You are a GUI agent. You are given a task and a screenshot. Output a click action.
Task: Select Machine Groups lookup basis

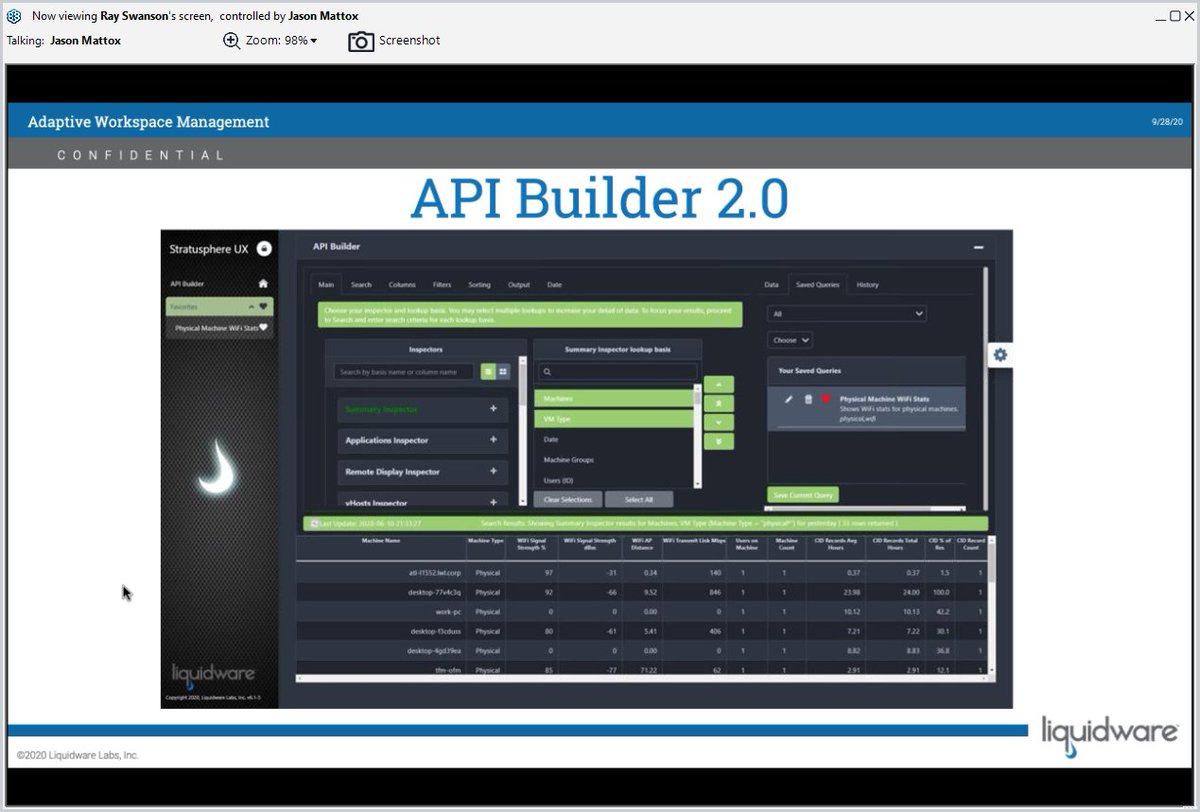pyautogui.click(x=613, y=460)
